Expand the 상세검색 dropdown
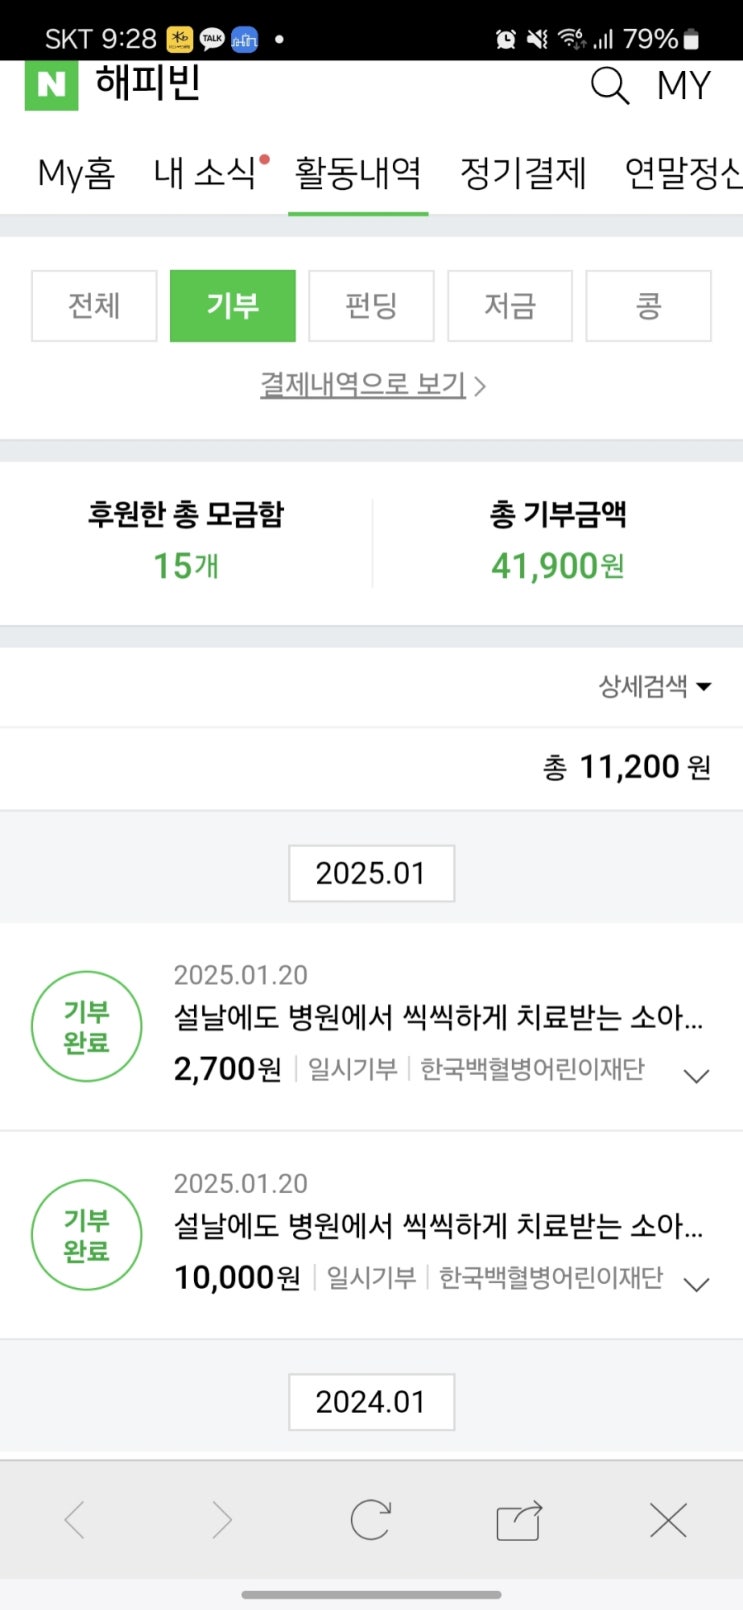Image resolution: width=743 pixels, height=1610 pixels. coord(655,687)
